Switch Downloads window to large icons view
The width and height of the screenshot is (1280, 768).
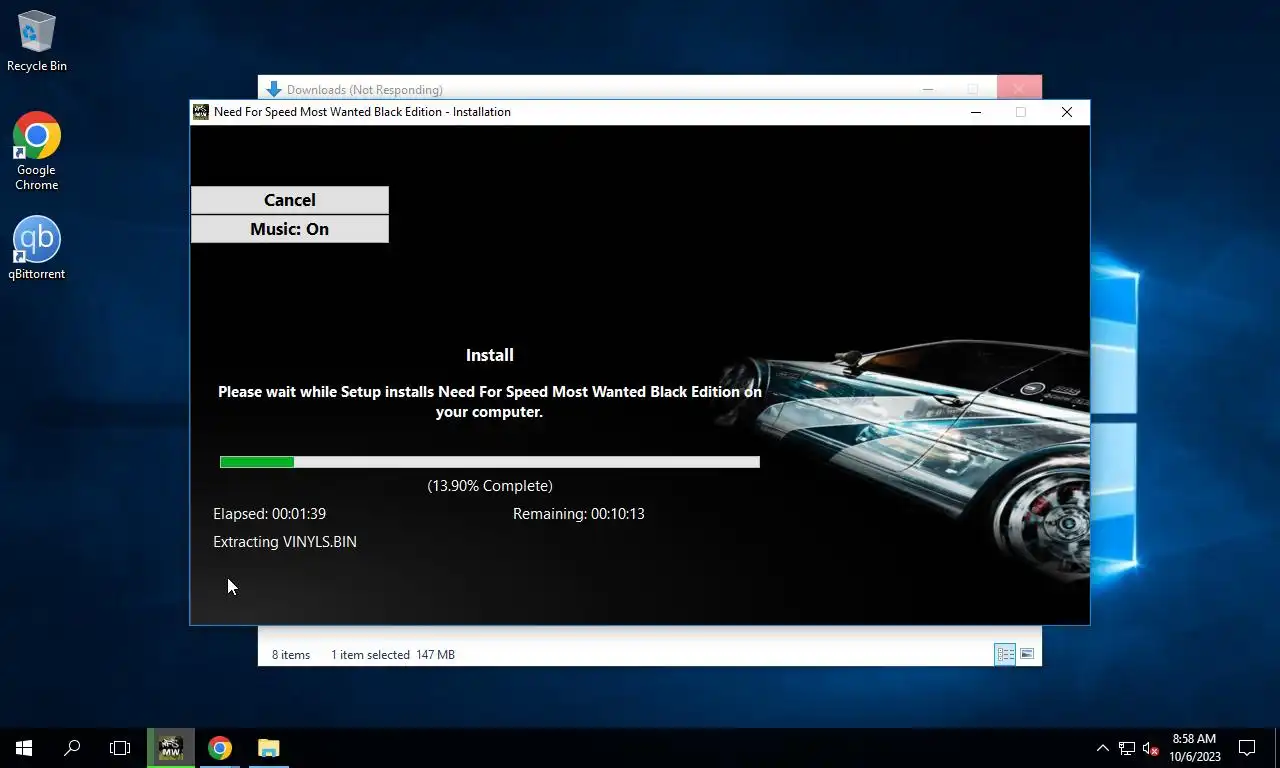pyautogui.click(x=1027, y=654)
